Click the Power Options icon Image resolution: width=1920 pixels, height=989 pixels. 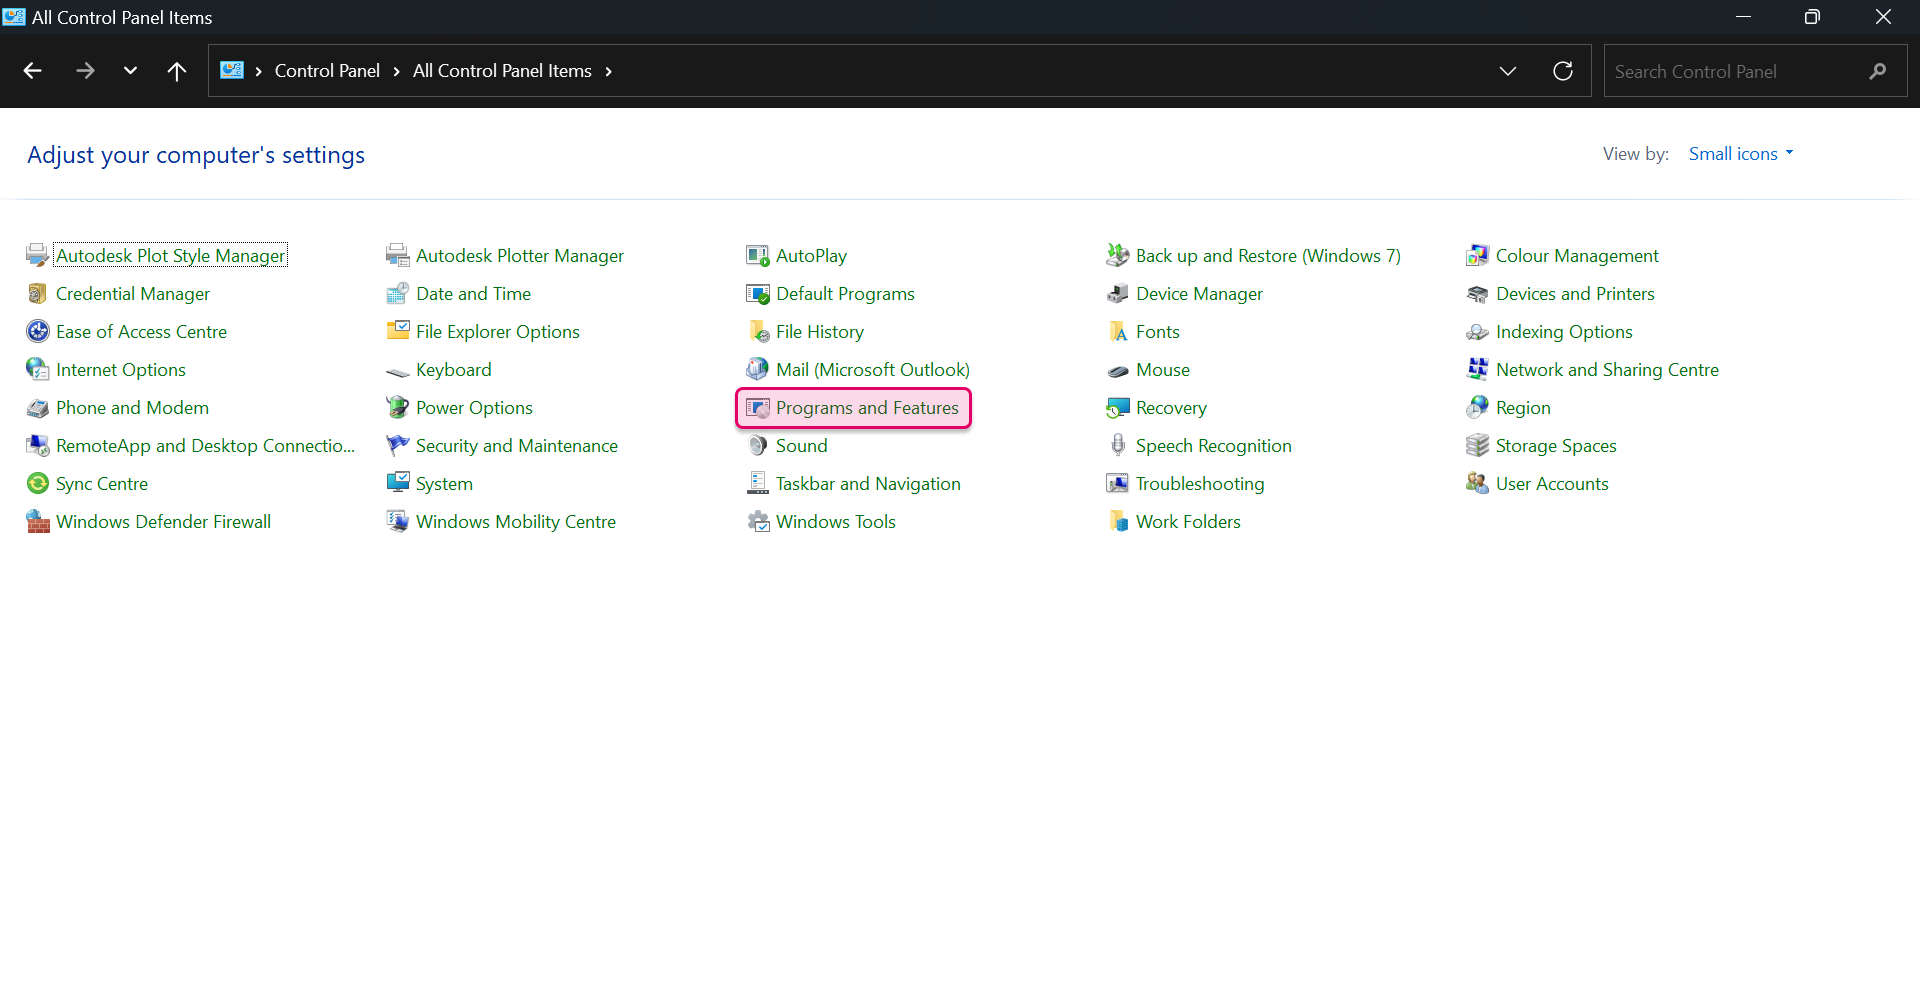click(398, 408)
